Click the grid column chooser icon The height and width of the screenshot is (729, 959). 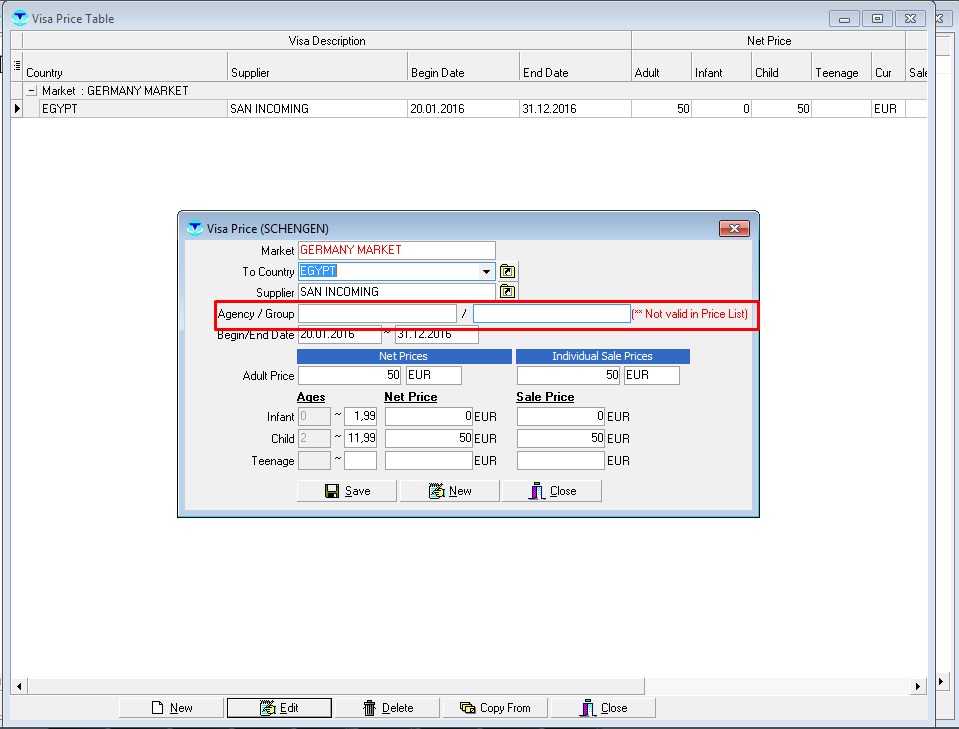click(16, 66)
